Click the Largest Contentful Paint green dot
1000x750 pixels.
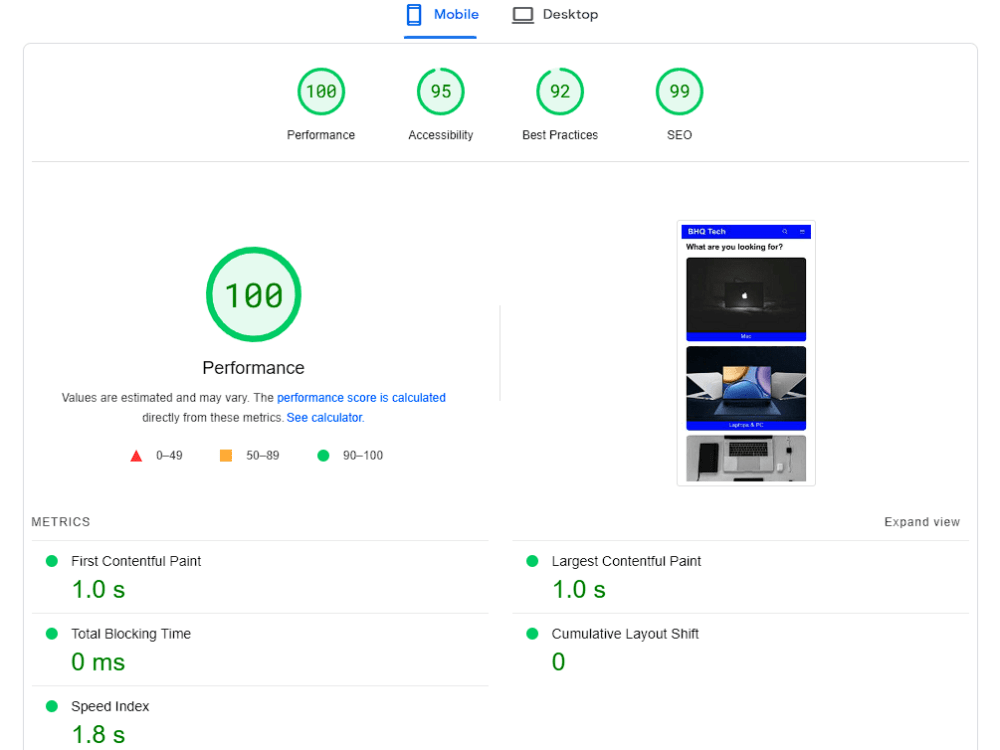[532, 561]
